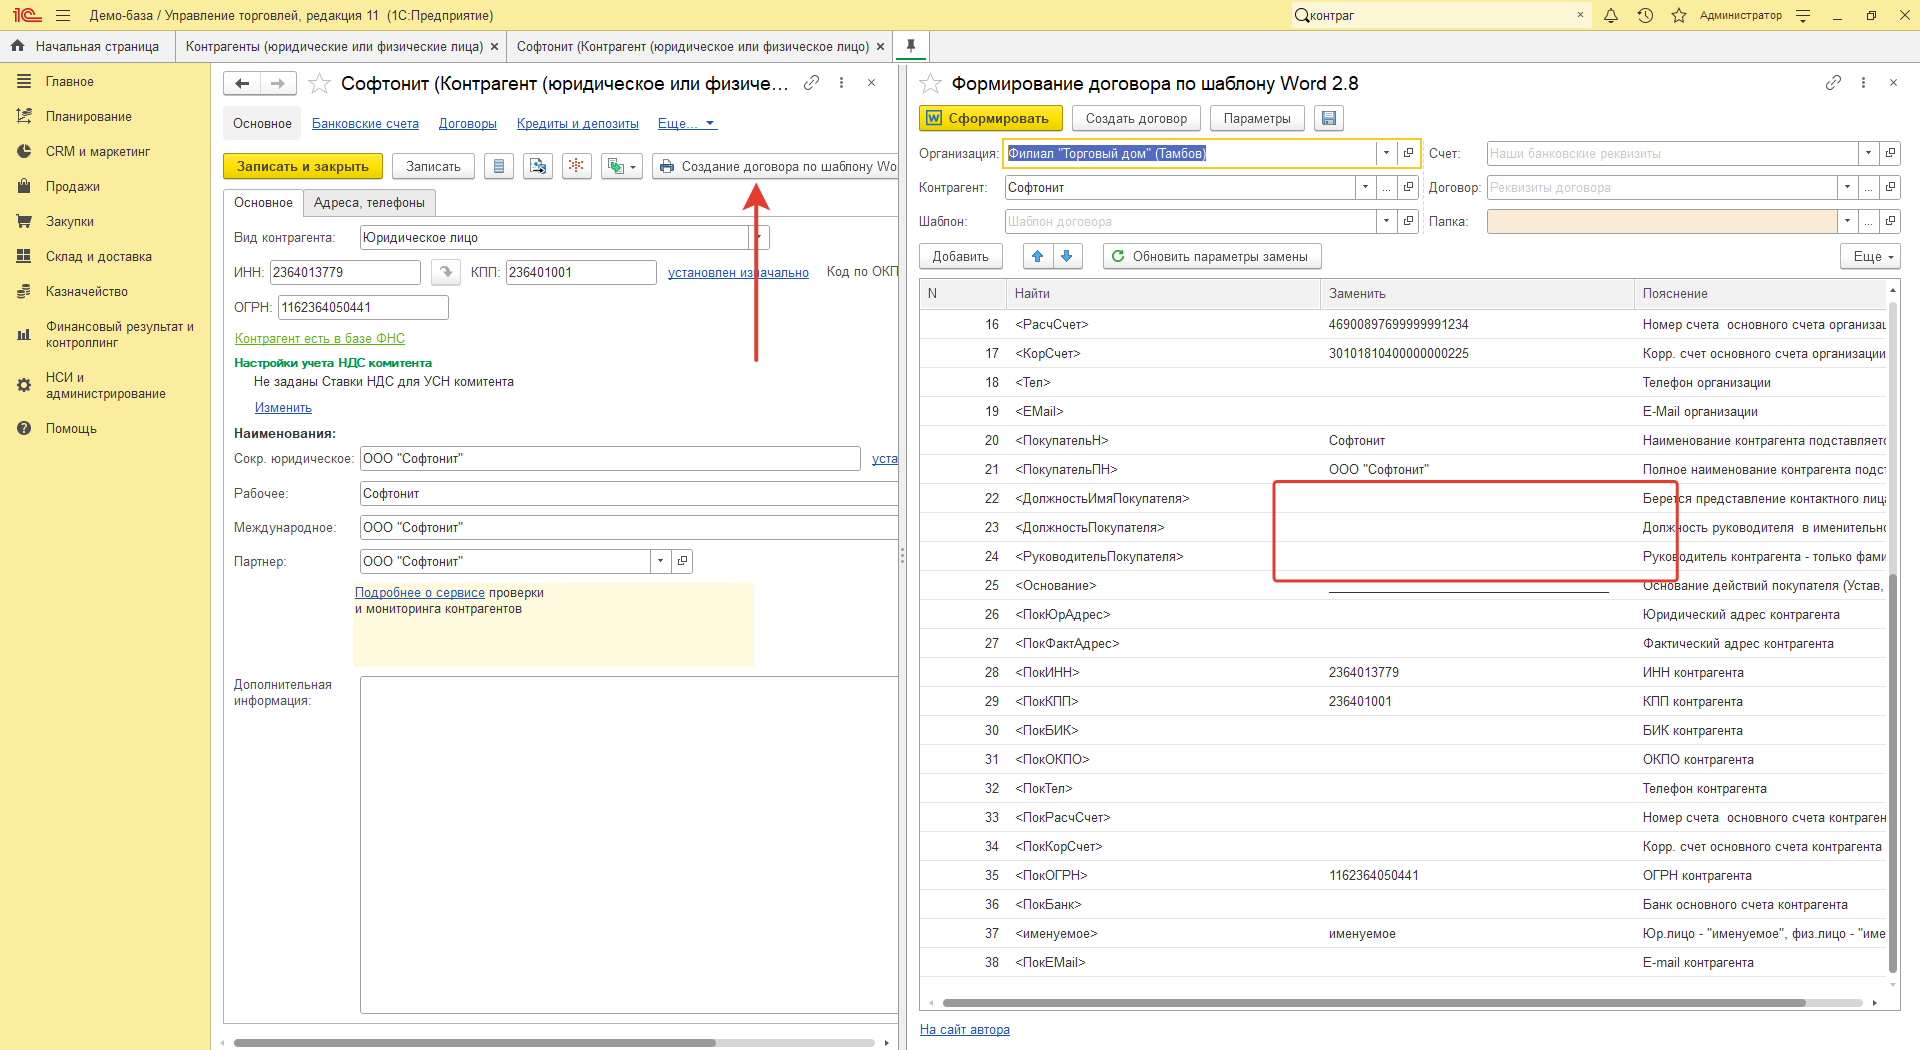This screenshot has width=1920, height=1050.
Task: Open НСИ и администрирование section
Action: coord(105,385)
